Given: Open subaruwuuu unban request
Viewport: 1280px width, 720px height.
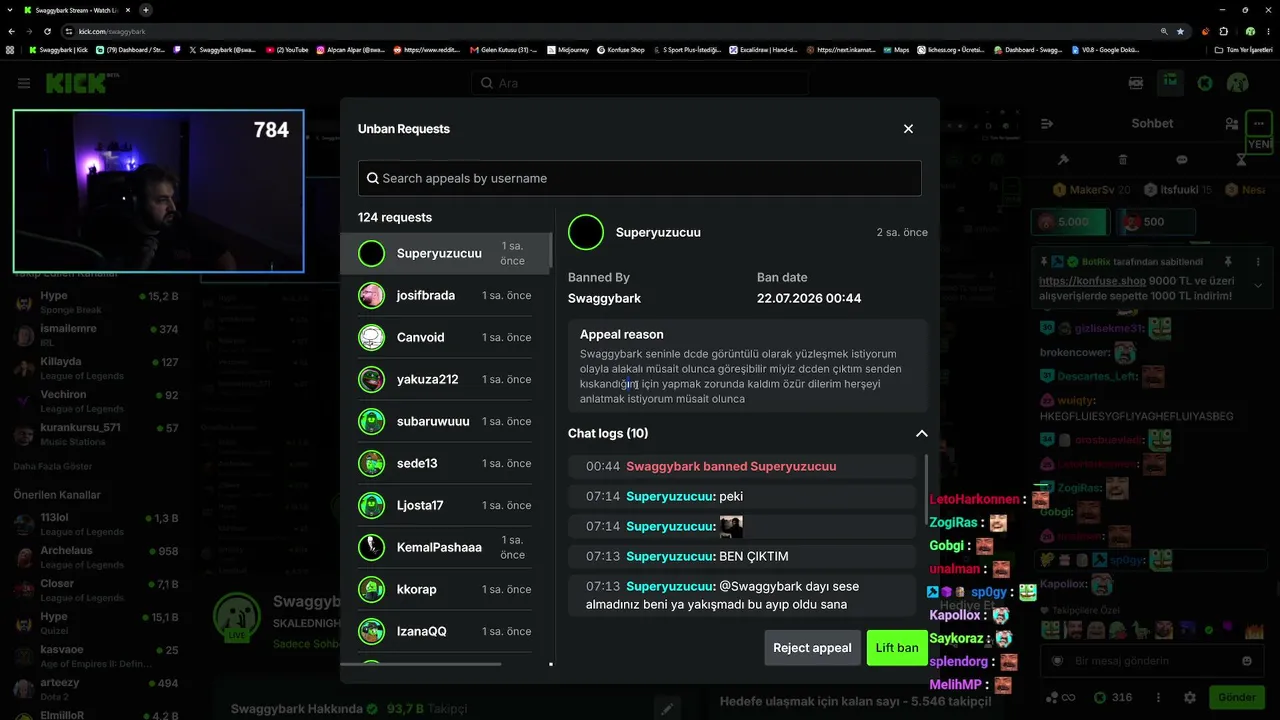Looking at the screenshot, I should (445, 421).
